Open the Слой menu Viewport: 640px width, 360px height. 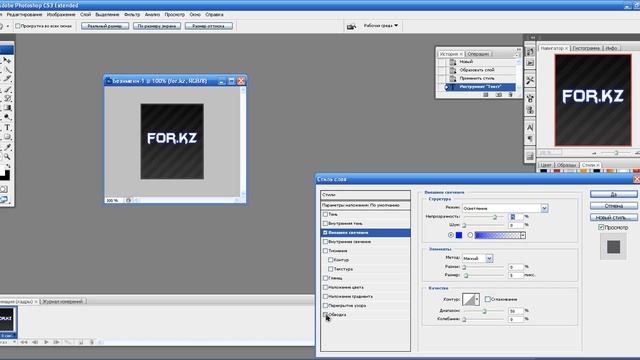(85, 14)
